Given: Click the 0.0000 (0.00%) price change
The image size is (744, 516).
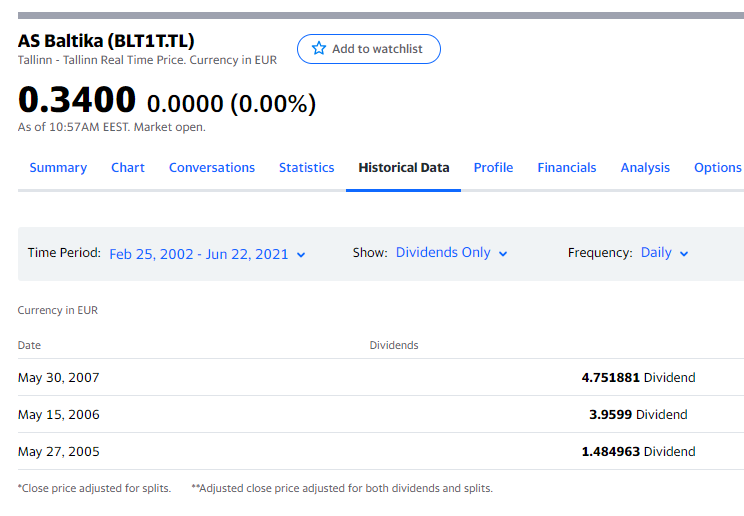Looking at the screenshot, I should click(x=232, y=103).
